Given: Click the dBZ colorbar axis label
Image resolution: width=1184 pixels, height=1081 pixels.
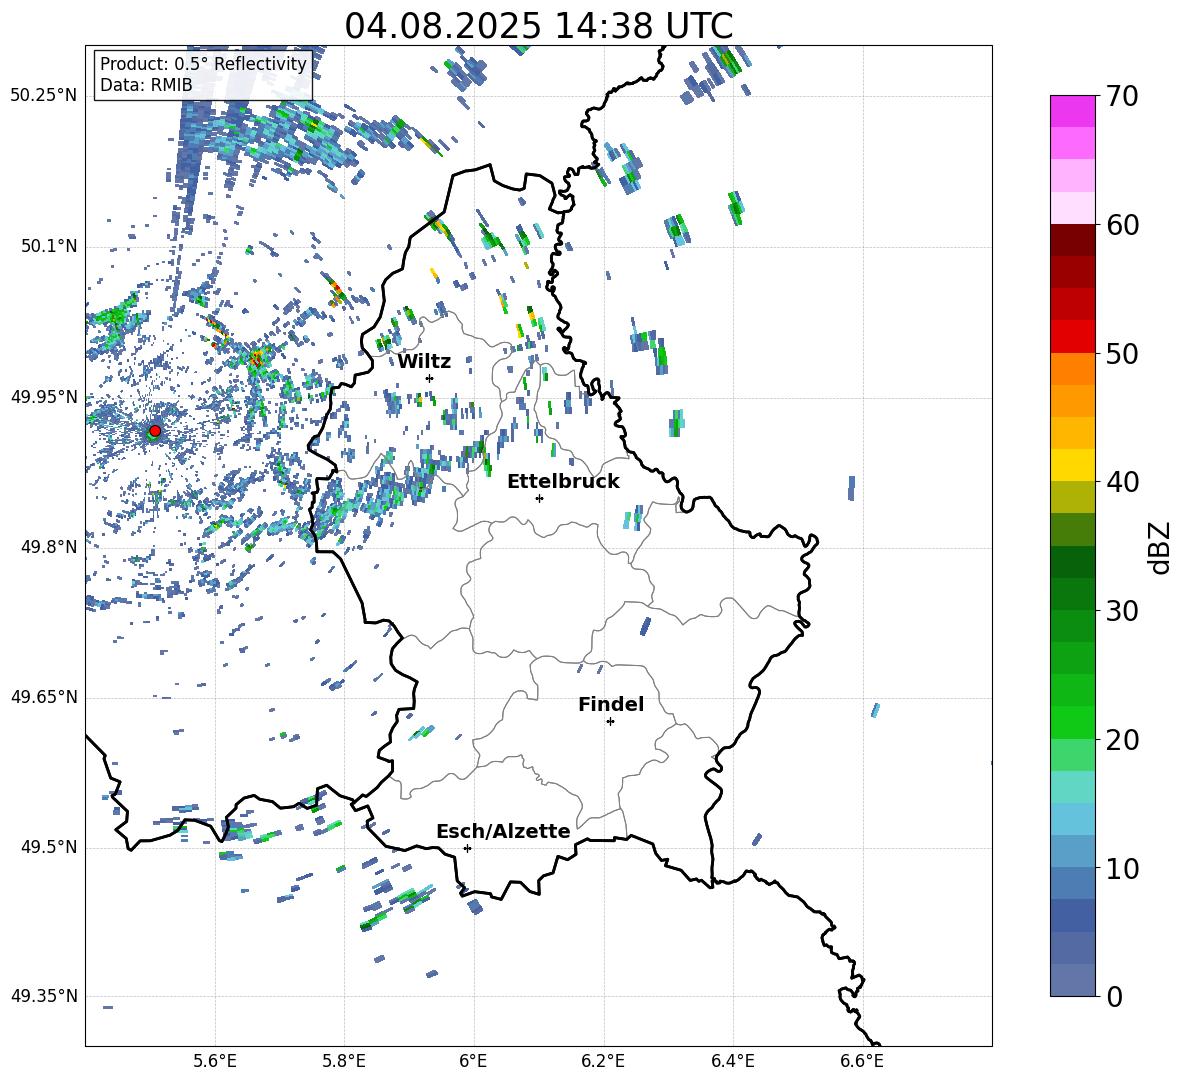Looking at the screenshot, I should [x=1161, y=547].
